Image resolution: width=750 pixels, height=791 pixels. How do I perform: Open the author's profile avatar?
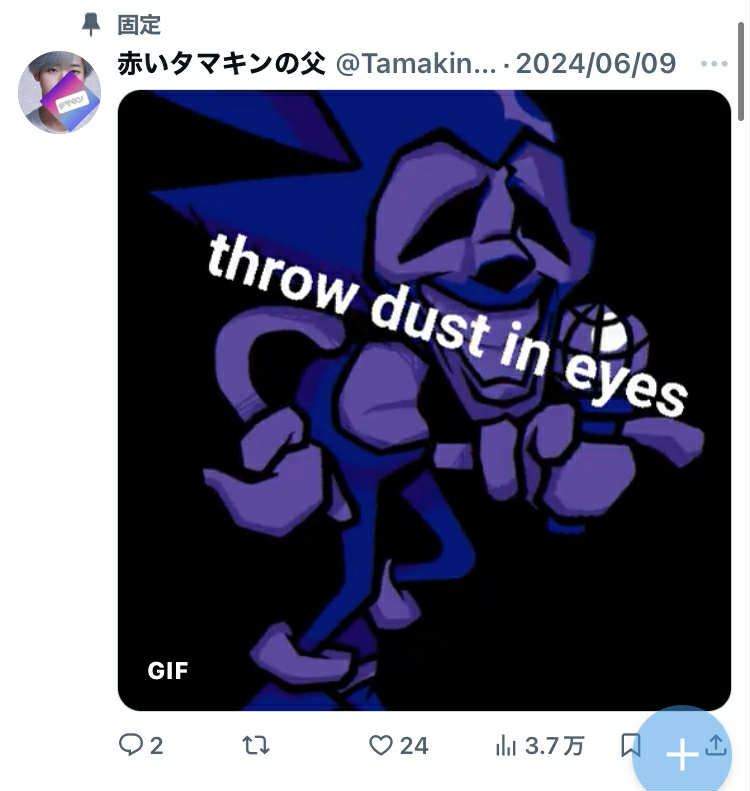click(x=60, y=92)
